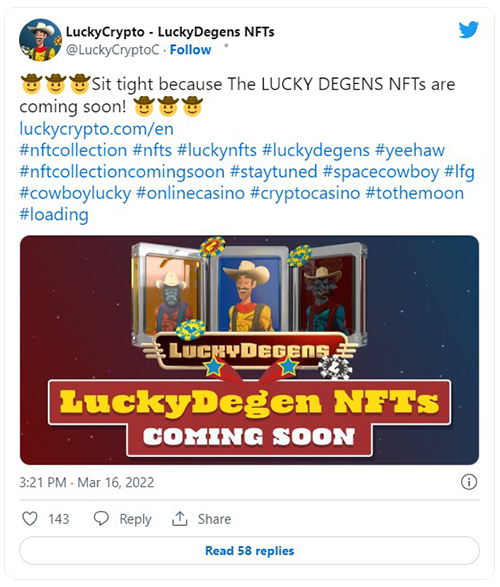This screenshot has height=587, width=500.
Task: Open the #yeehaw hashtag
Action: [410, 150]
